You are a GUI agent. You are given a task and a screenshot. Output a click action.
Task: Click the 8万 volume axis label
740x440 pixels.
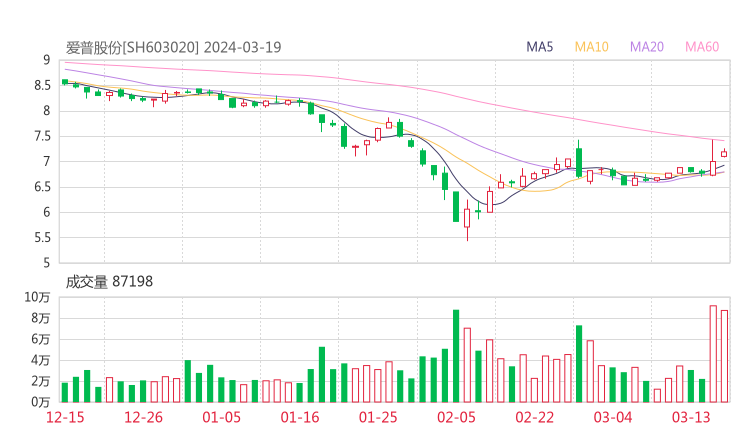(40, 318)
